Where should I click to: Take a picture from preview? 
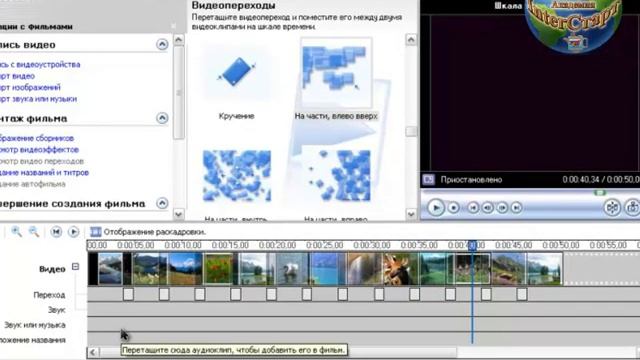tap(633, 207)
